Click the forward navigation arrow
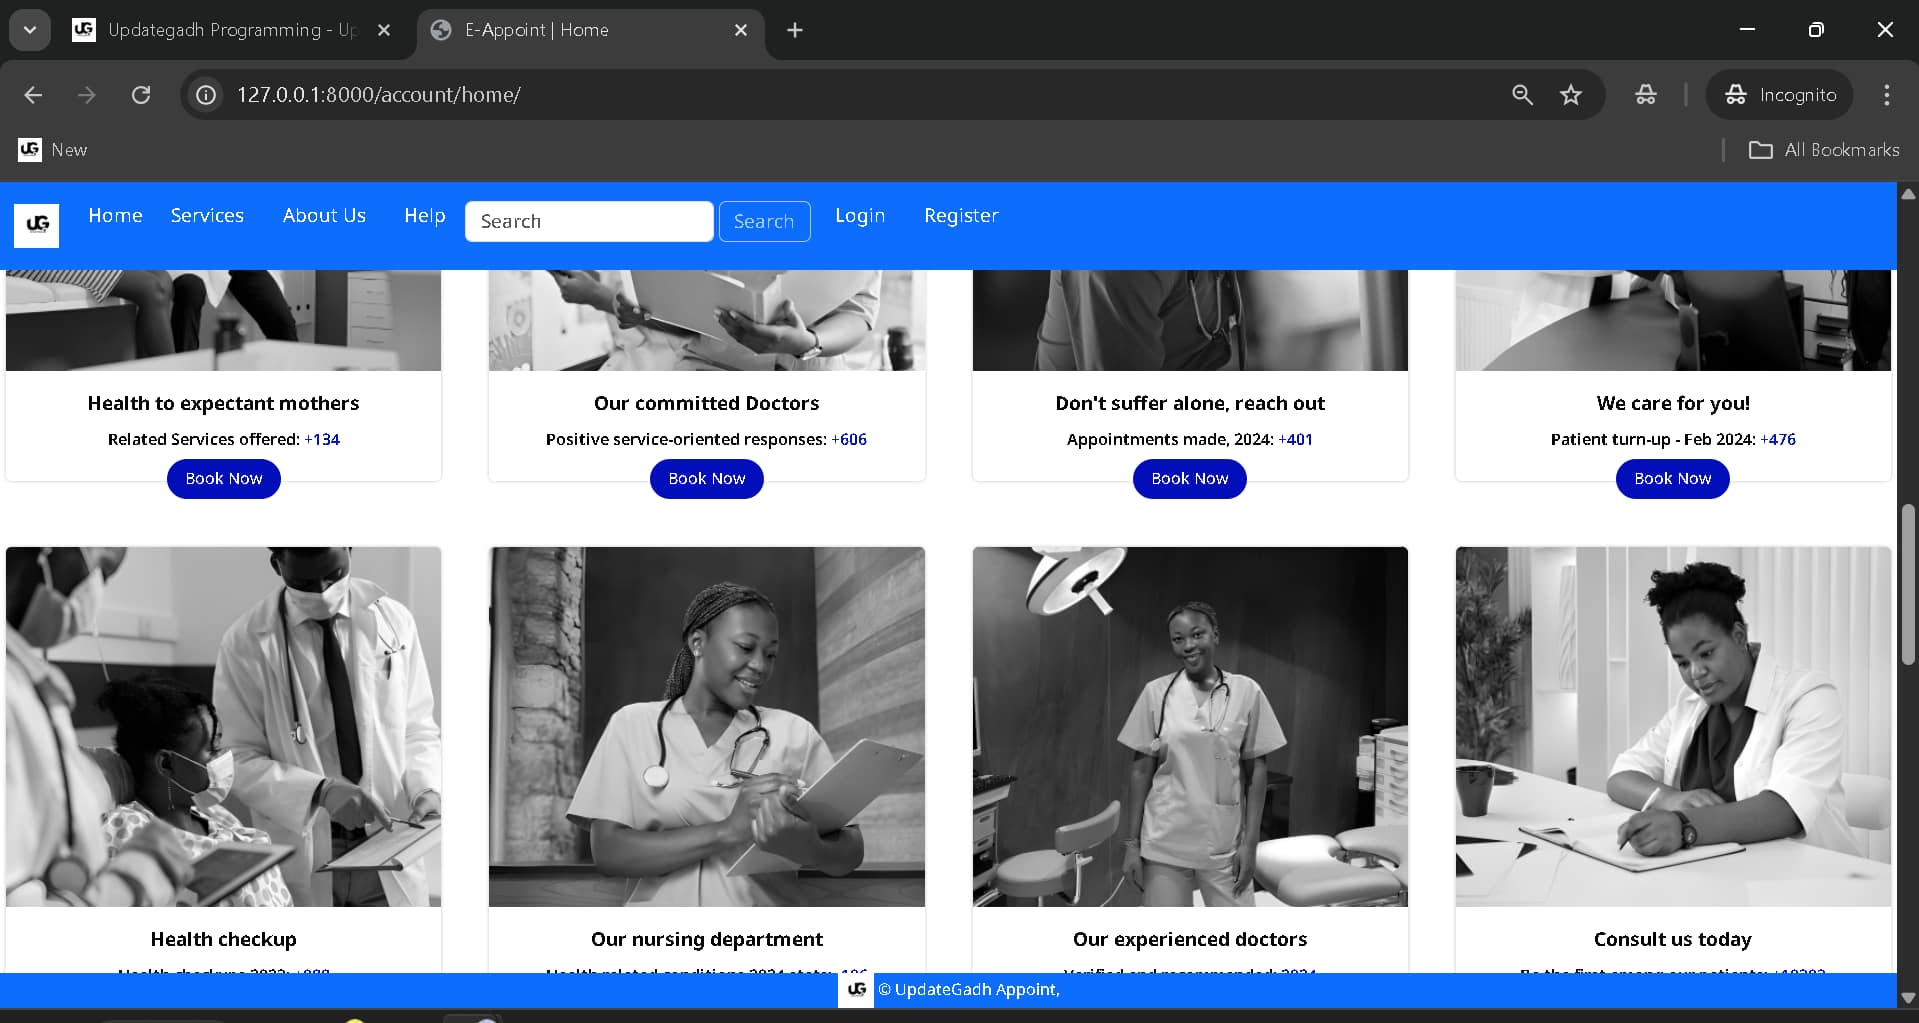The width and height of the screenshot is (1919, 1023). coord(87,95)
